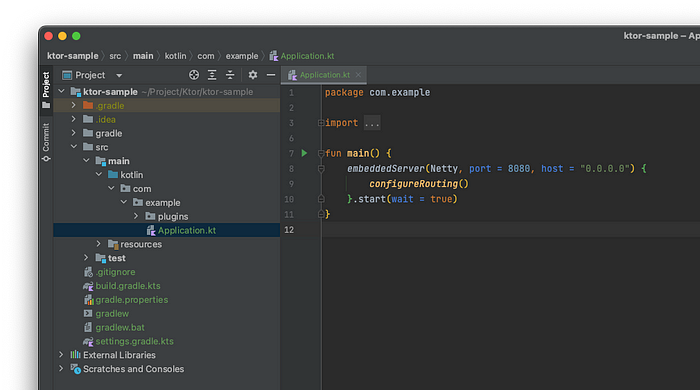Expand the gradle folder chevron
This screenshot has width=700, height=390.
74,133
